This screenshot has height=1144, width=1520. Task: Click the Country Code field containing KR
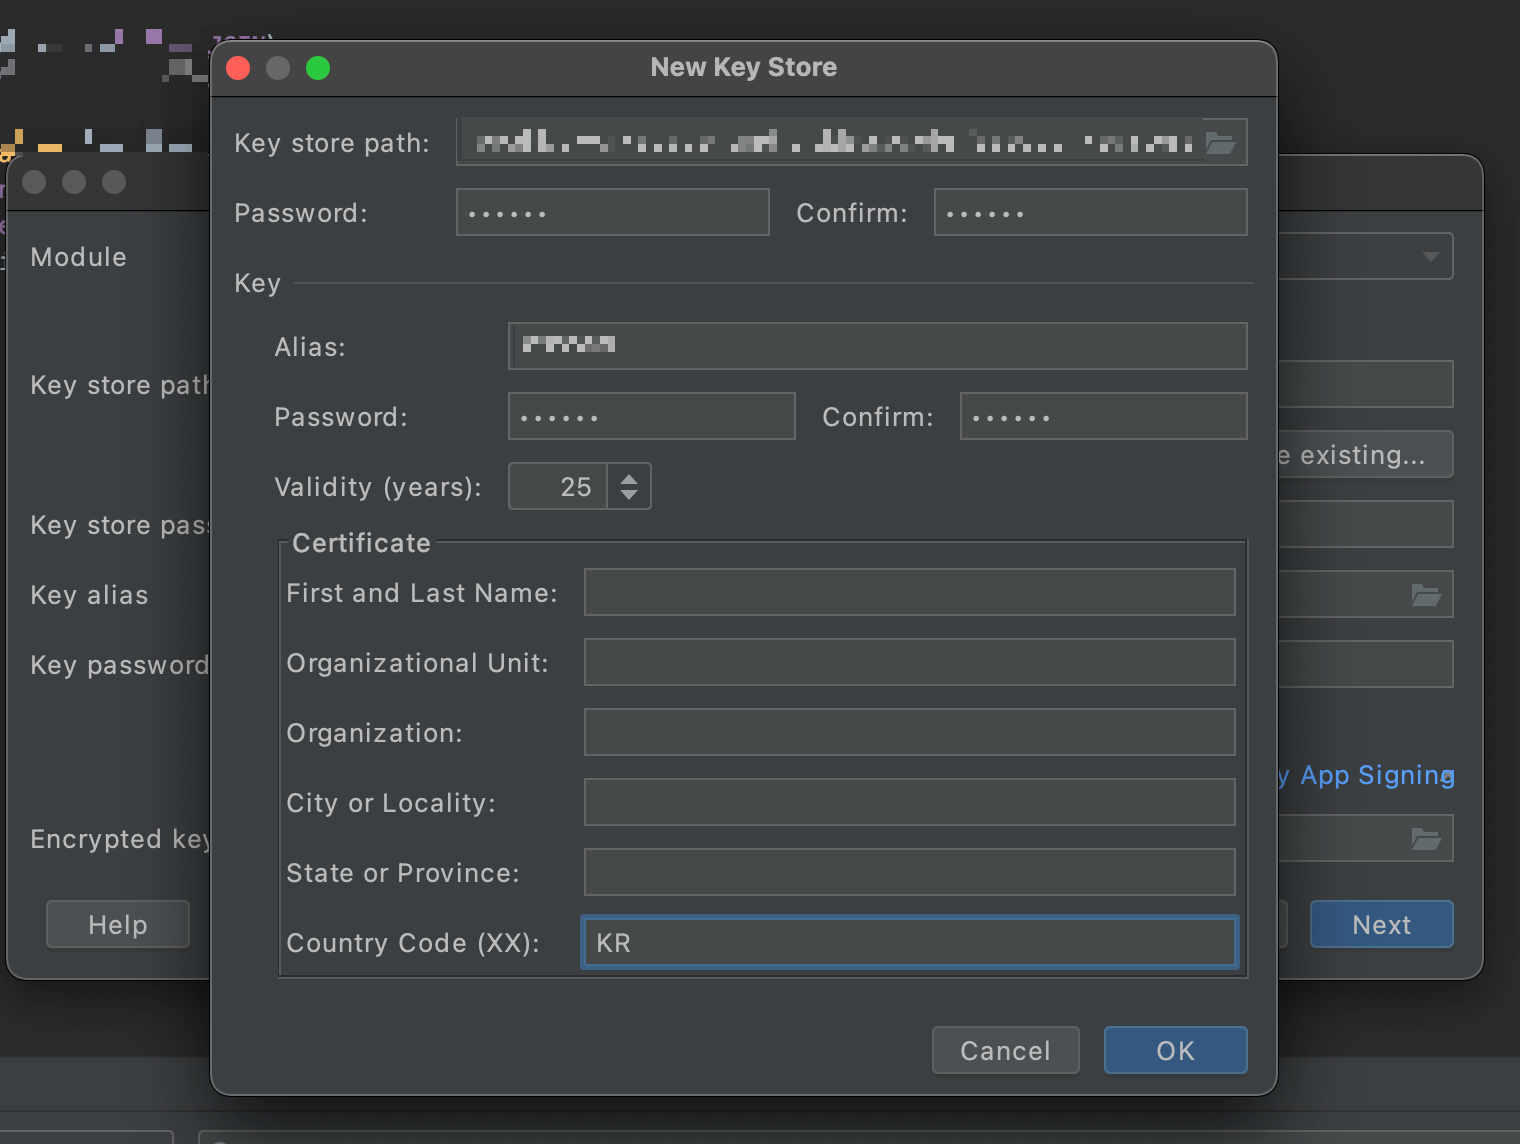tap(910, 942)
